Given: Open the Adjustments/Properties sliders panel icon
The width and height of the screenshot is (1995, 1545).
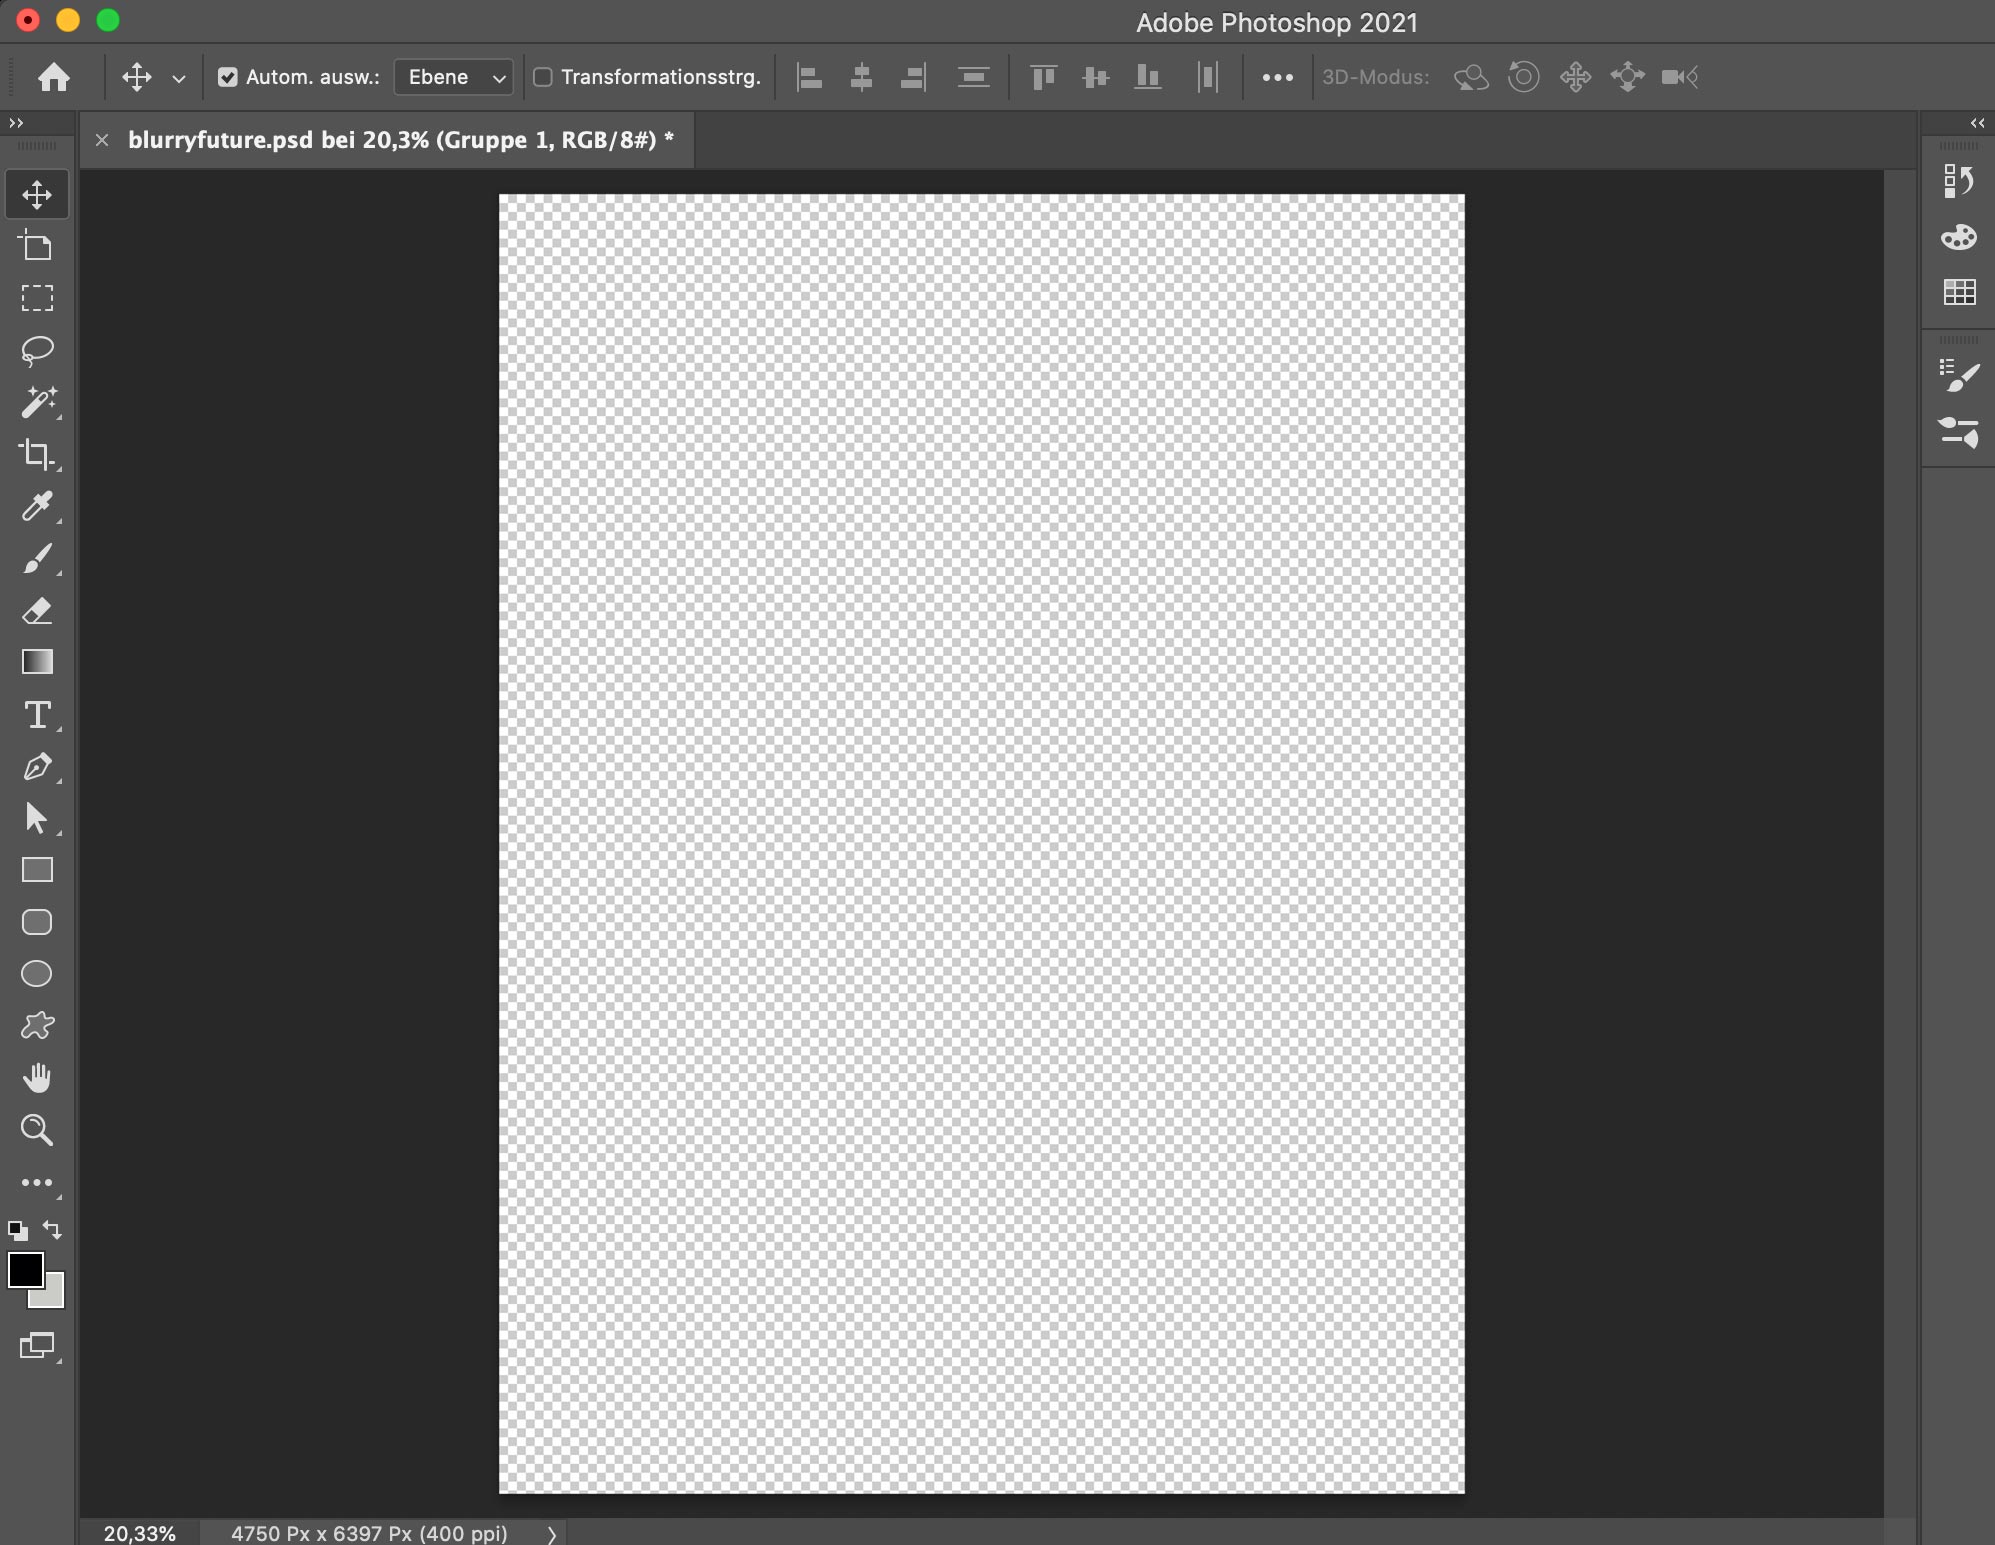Looking at the screenshot, I should tap(1958, 432).
